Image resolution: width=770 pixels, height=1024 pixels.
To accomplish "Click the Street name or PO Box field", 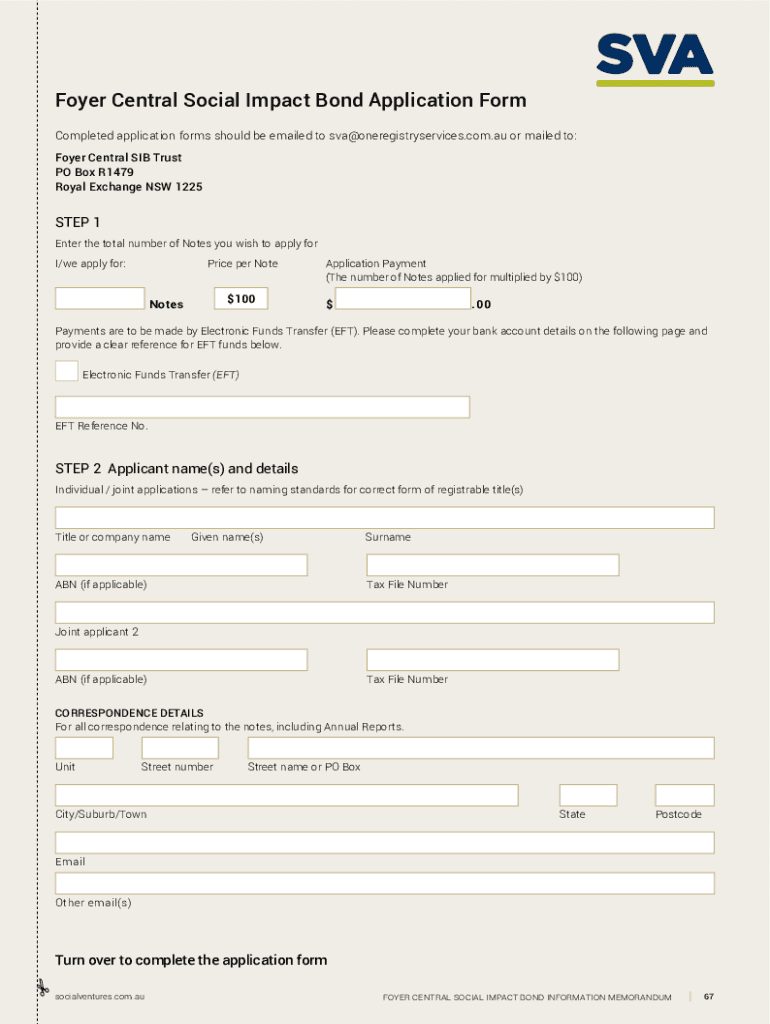I will [x=480, y=748].
